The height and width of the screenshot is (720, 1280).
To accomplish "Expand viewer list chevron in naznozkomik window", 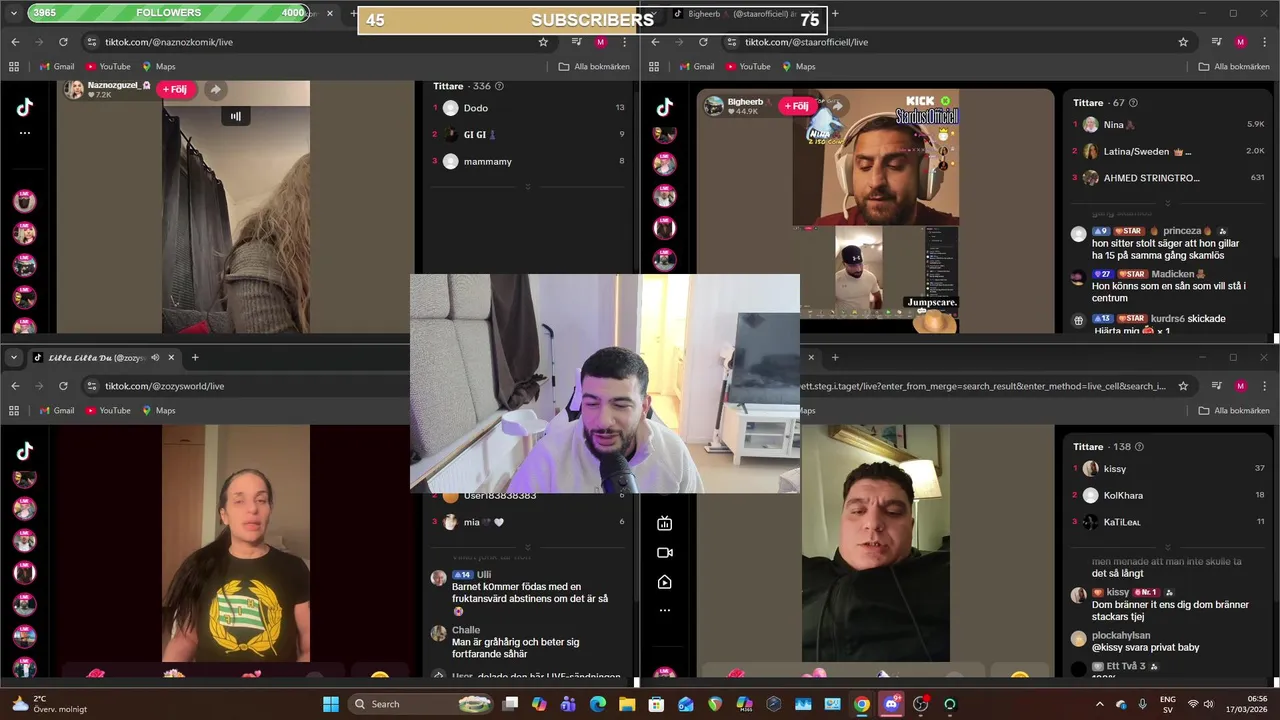I will click(528, 187).
